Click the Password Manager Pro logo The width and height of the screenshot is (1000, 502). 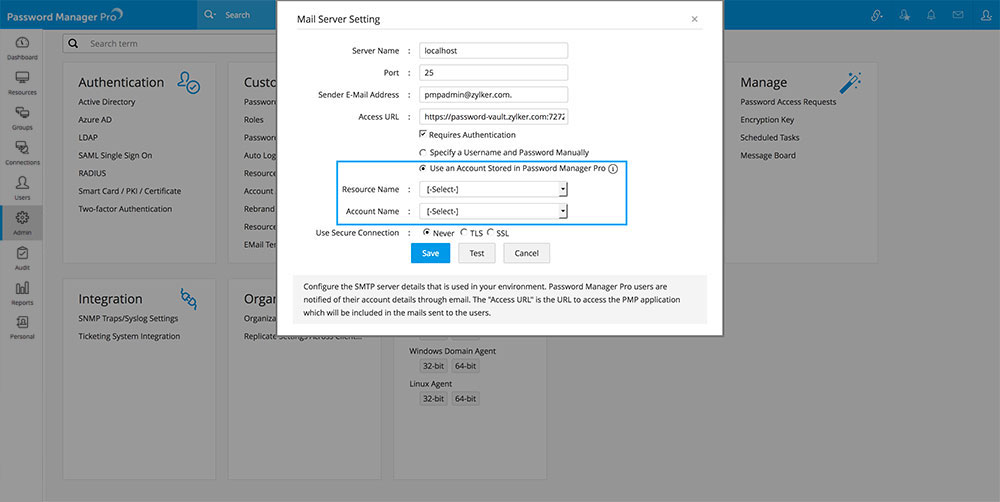(x=64, y=16)
